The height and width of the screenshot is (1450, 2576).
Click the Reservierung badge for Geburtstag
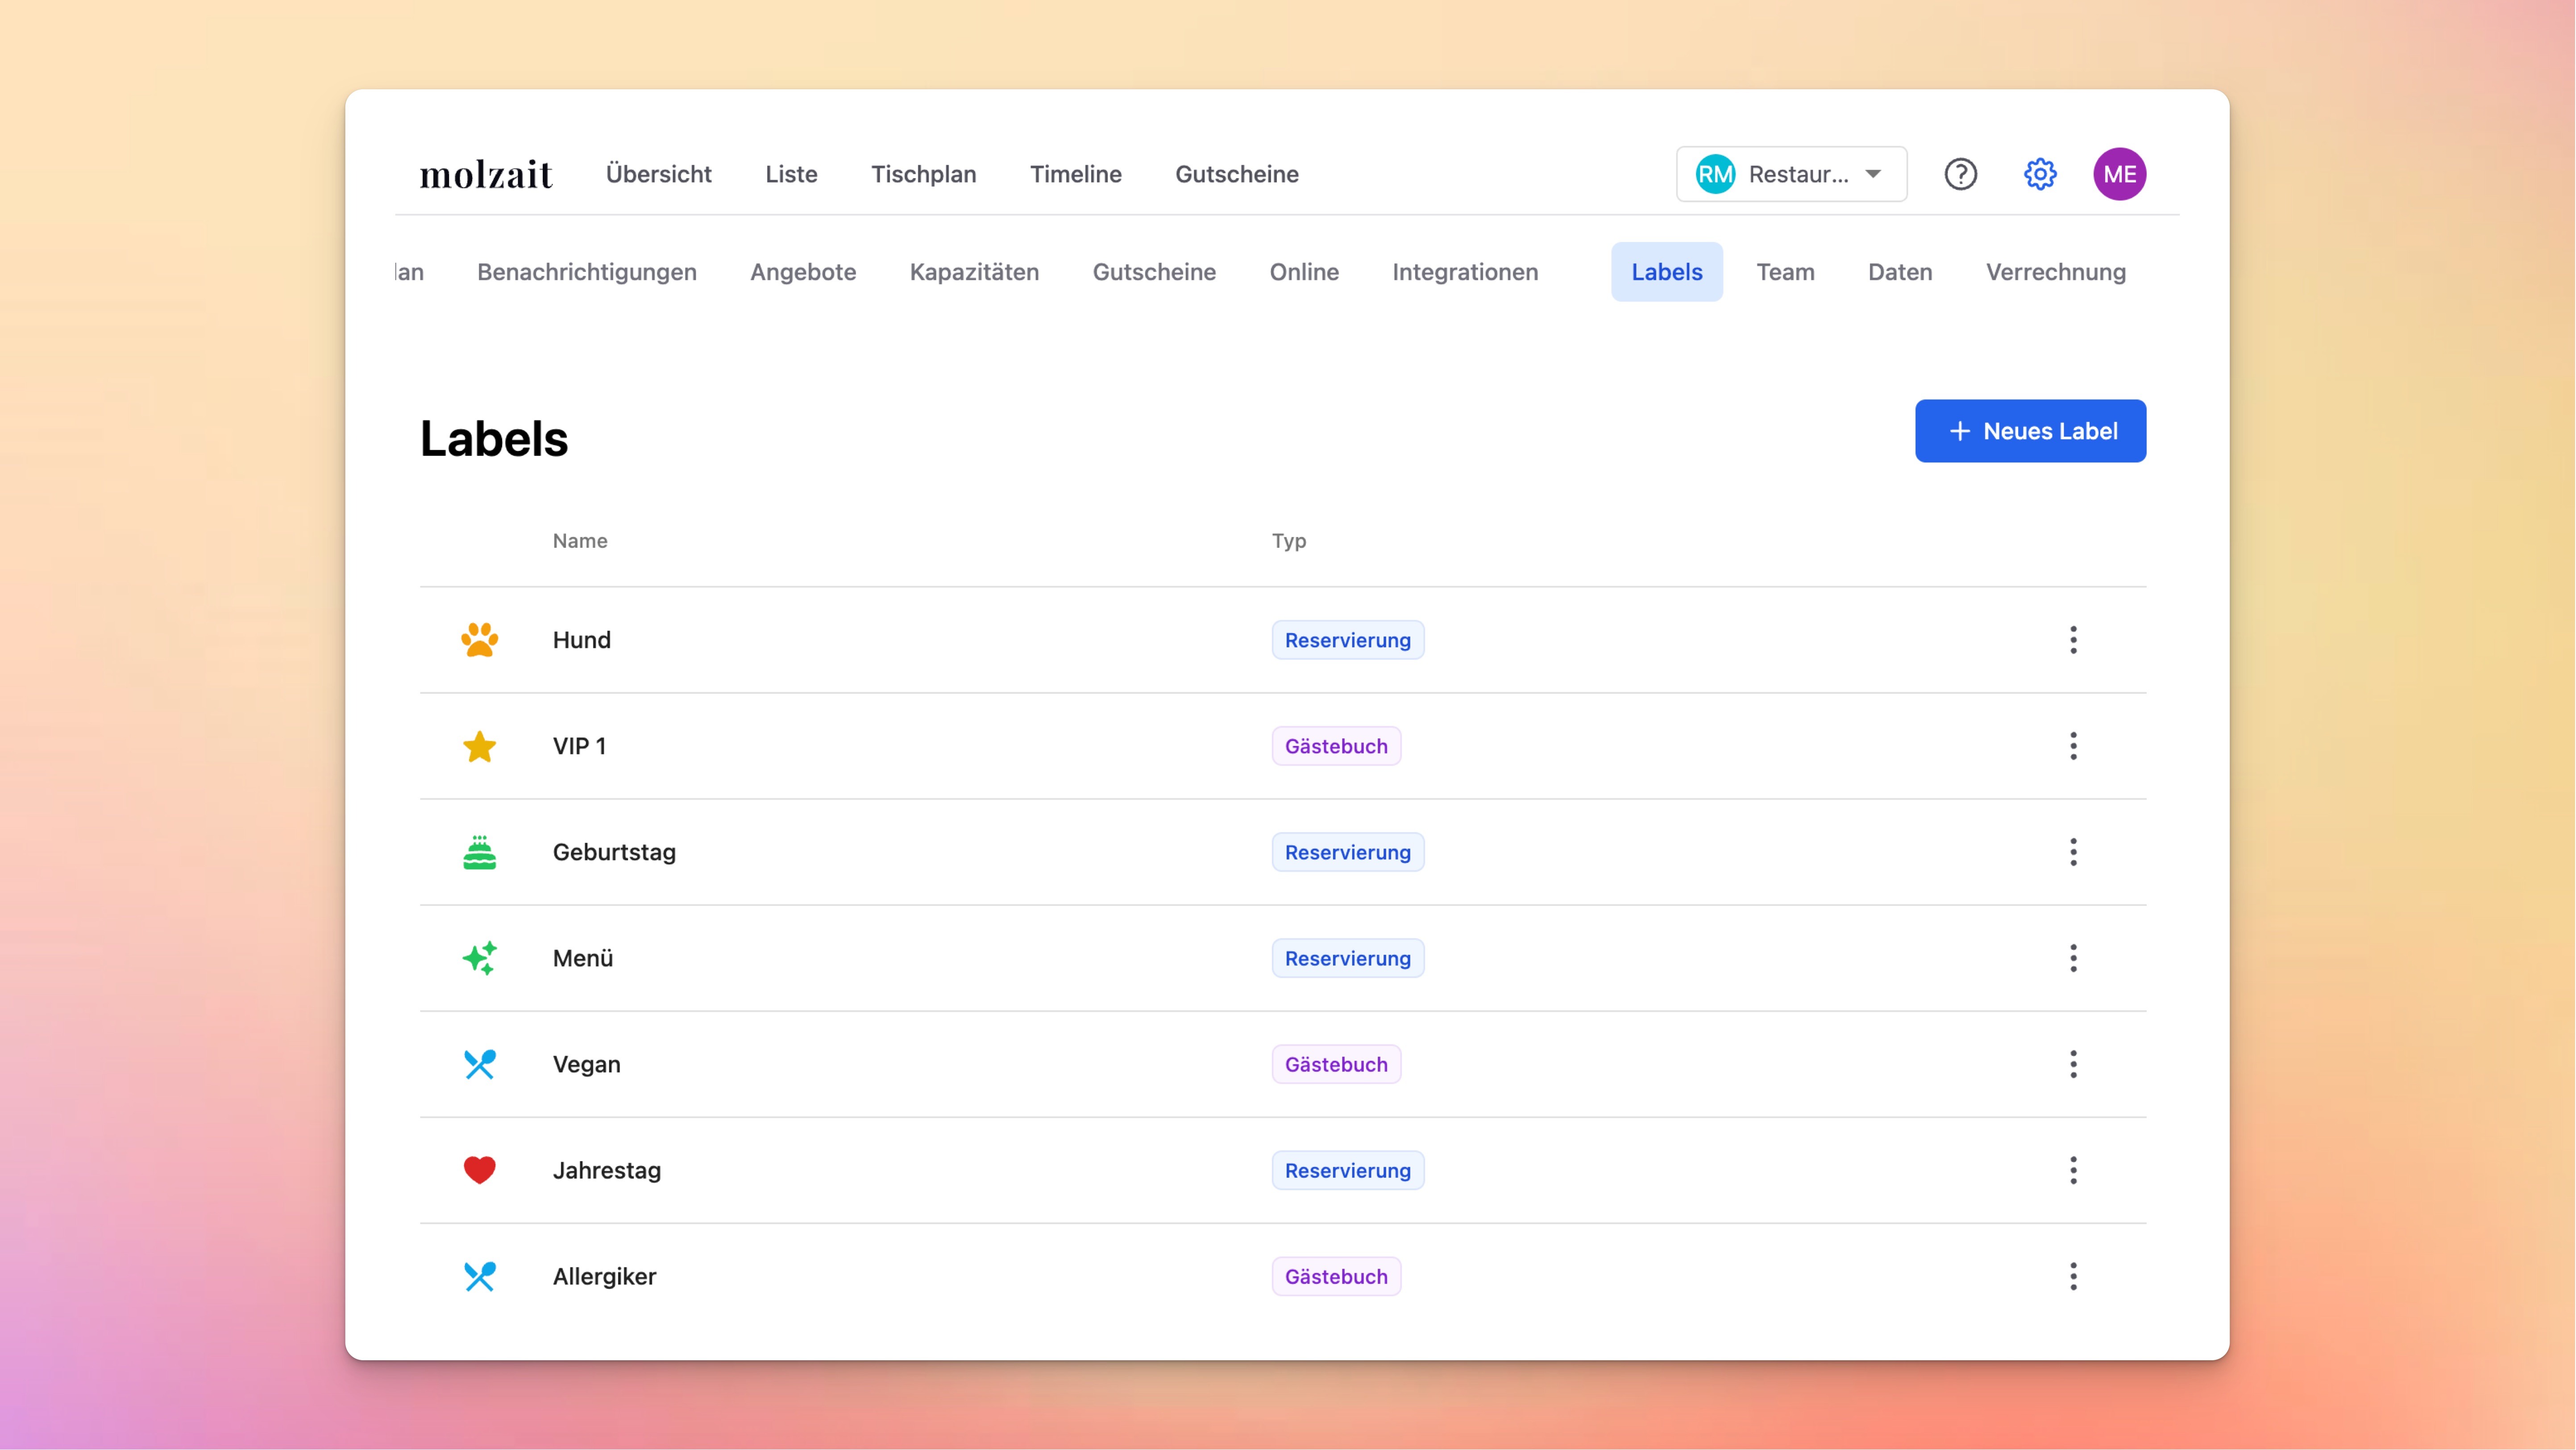click(1347, 852)
